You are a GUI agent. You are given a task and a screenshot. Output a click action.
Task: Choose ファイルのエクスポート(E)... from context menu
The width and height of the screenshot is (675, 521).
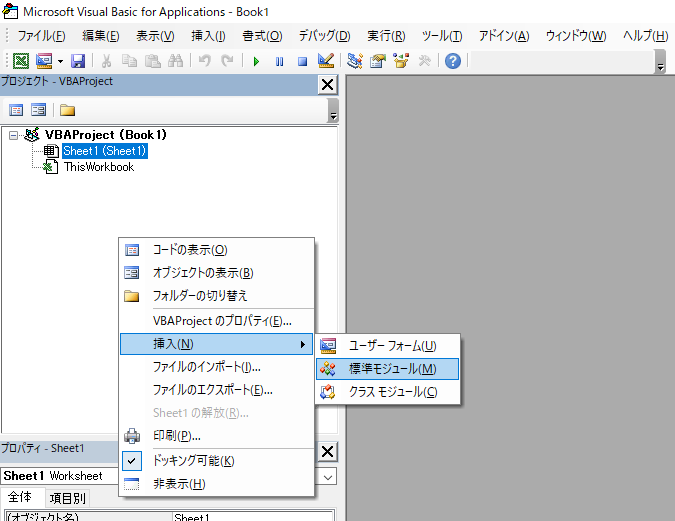pyautogui.click(x=217, y=390)
